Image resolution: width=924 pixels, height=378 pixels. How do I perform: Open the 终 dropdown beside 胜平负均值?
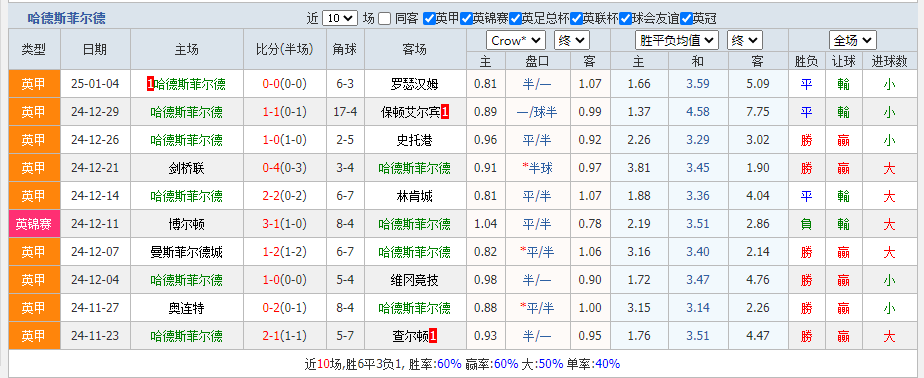tap(745, 41)
